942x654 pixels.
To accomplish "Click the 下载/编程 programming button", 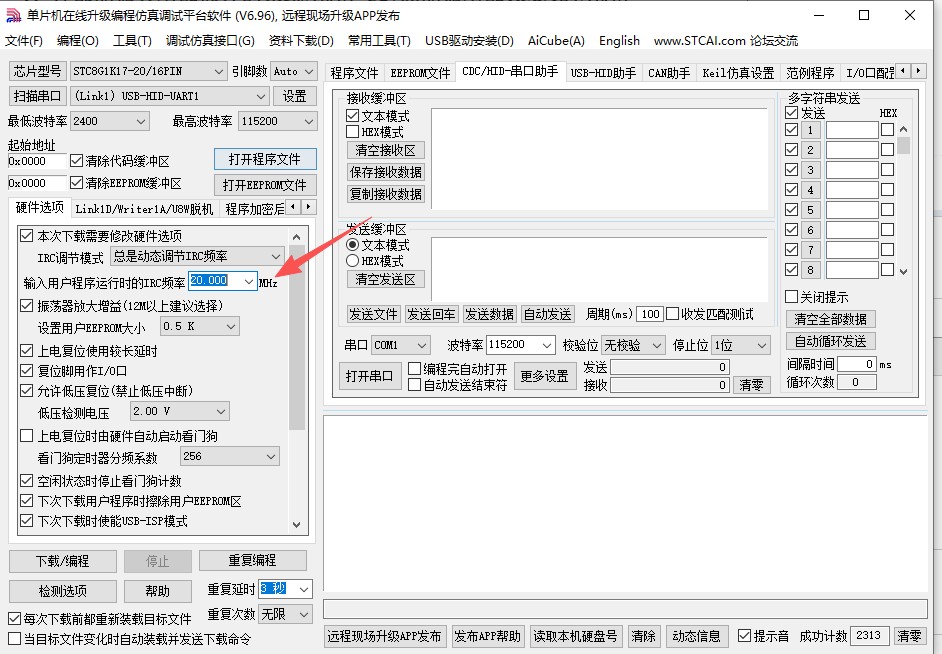I will click(61, 561).
